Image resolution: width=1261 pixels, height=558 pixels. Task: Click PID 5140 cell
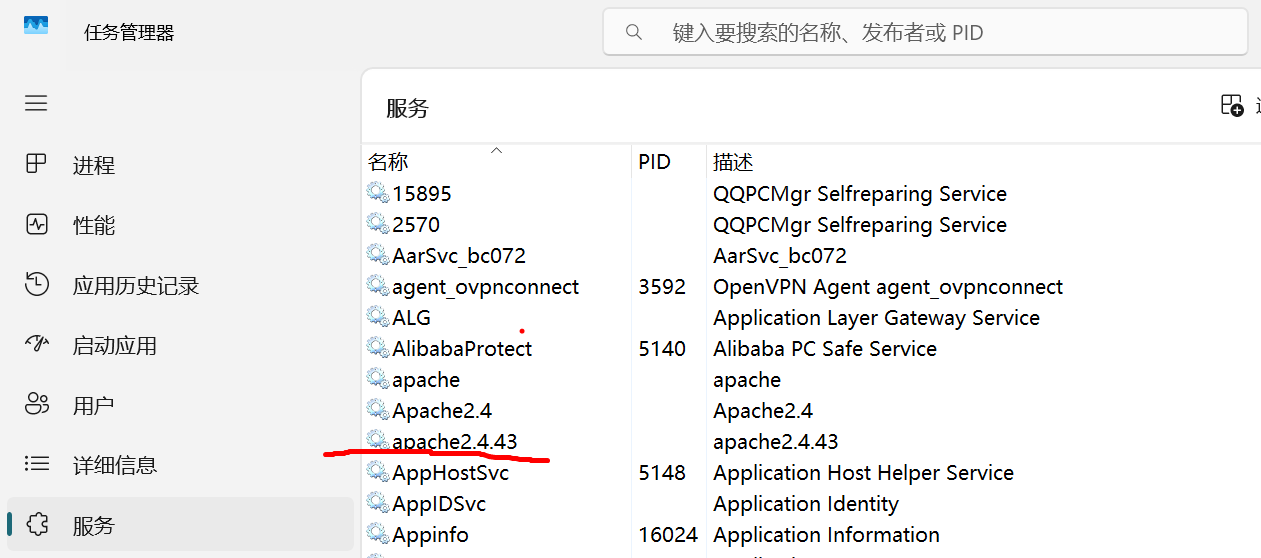[x=662, y=349]
